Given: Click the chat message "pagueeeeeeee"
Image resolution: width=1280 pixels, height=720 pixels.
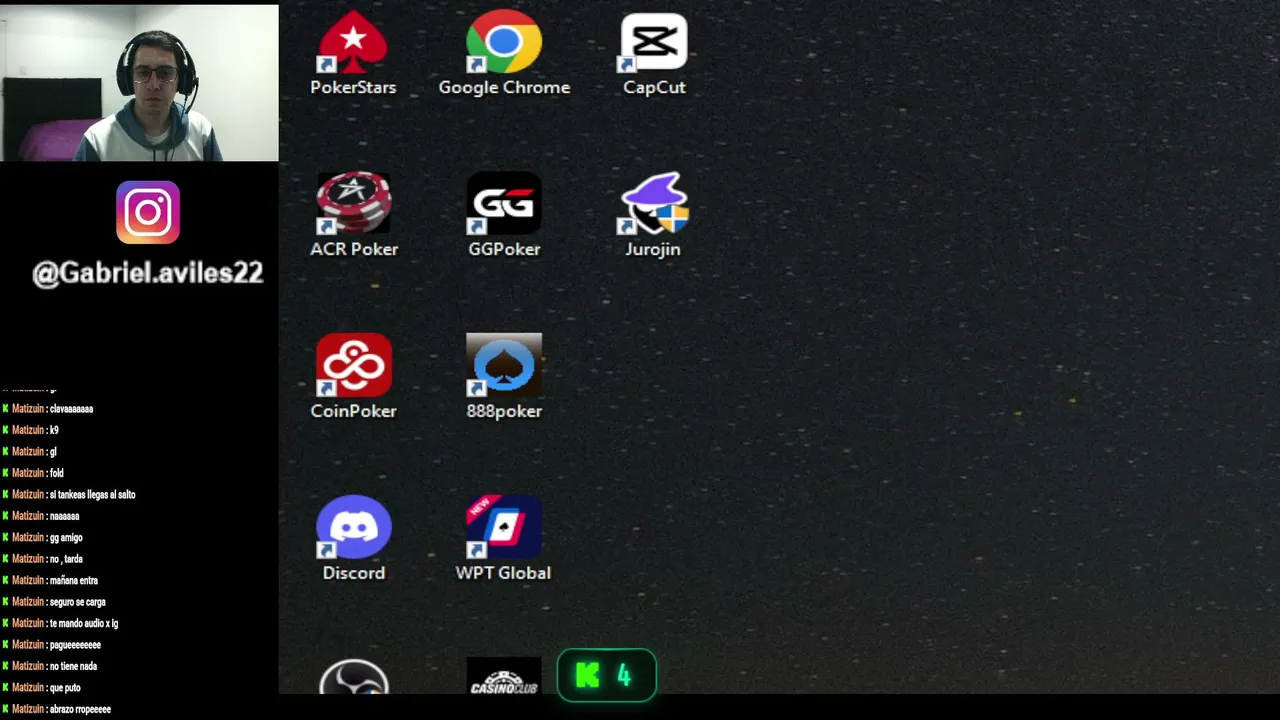Looking at the screenshot, I should point(75,645).
